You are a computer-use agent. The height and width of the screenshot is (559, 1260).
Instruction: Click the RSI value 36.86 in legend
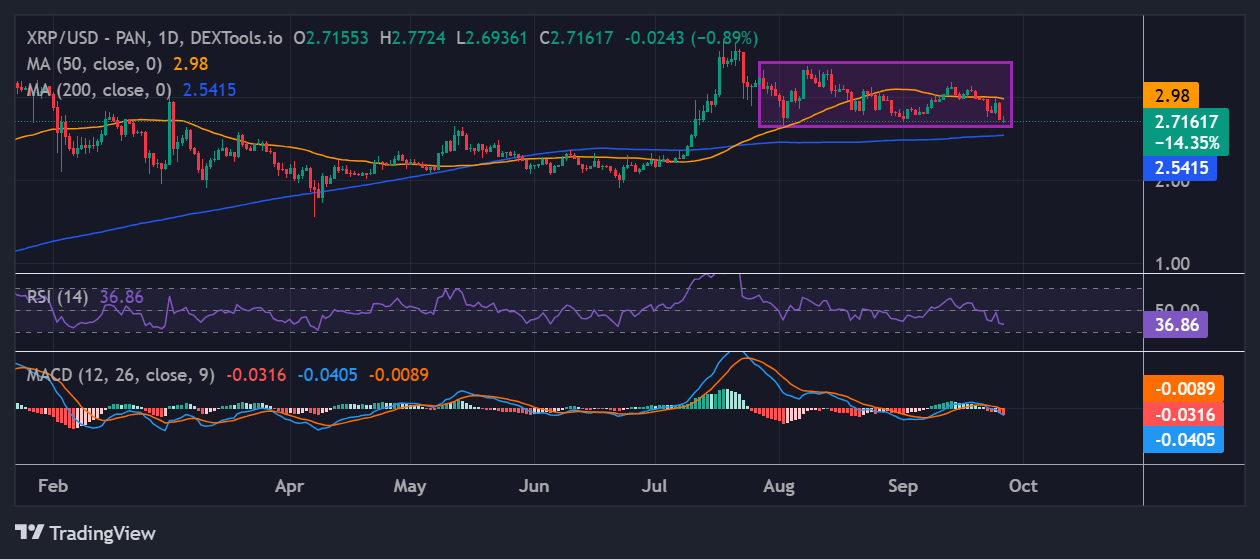point(122,297)
